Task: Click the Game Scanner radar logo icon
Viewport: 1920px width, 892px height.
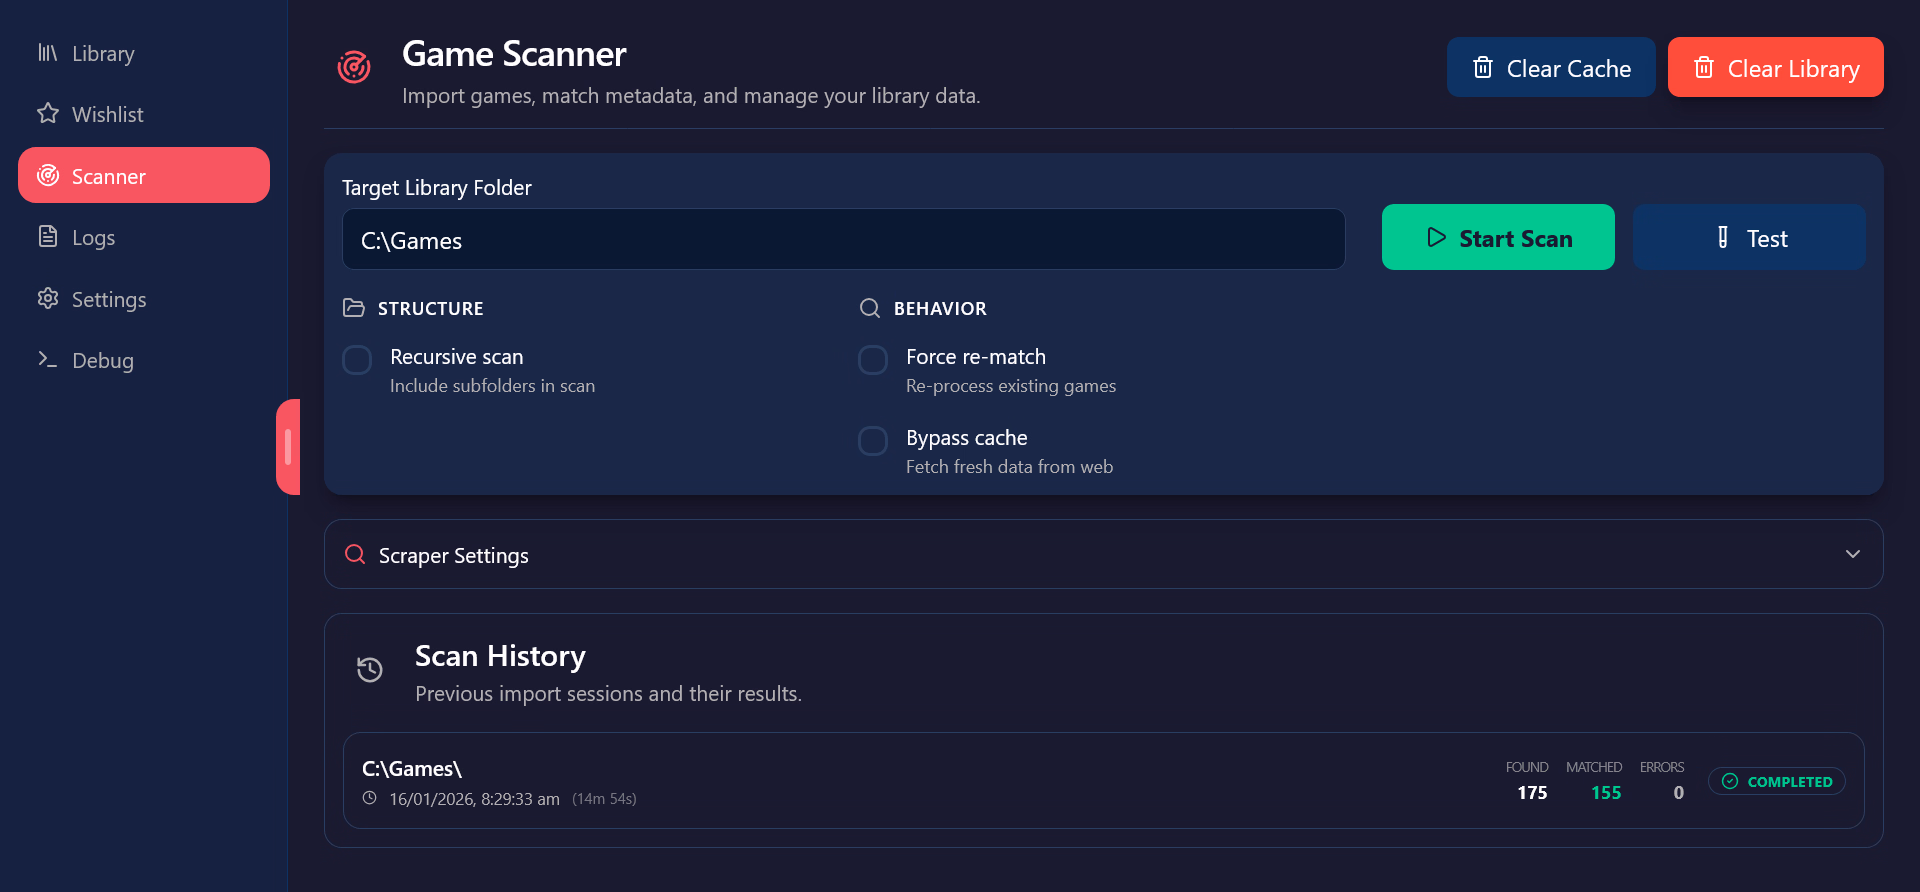Action: [354, 68]
